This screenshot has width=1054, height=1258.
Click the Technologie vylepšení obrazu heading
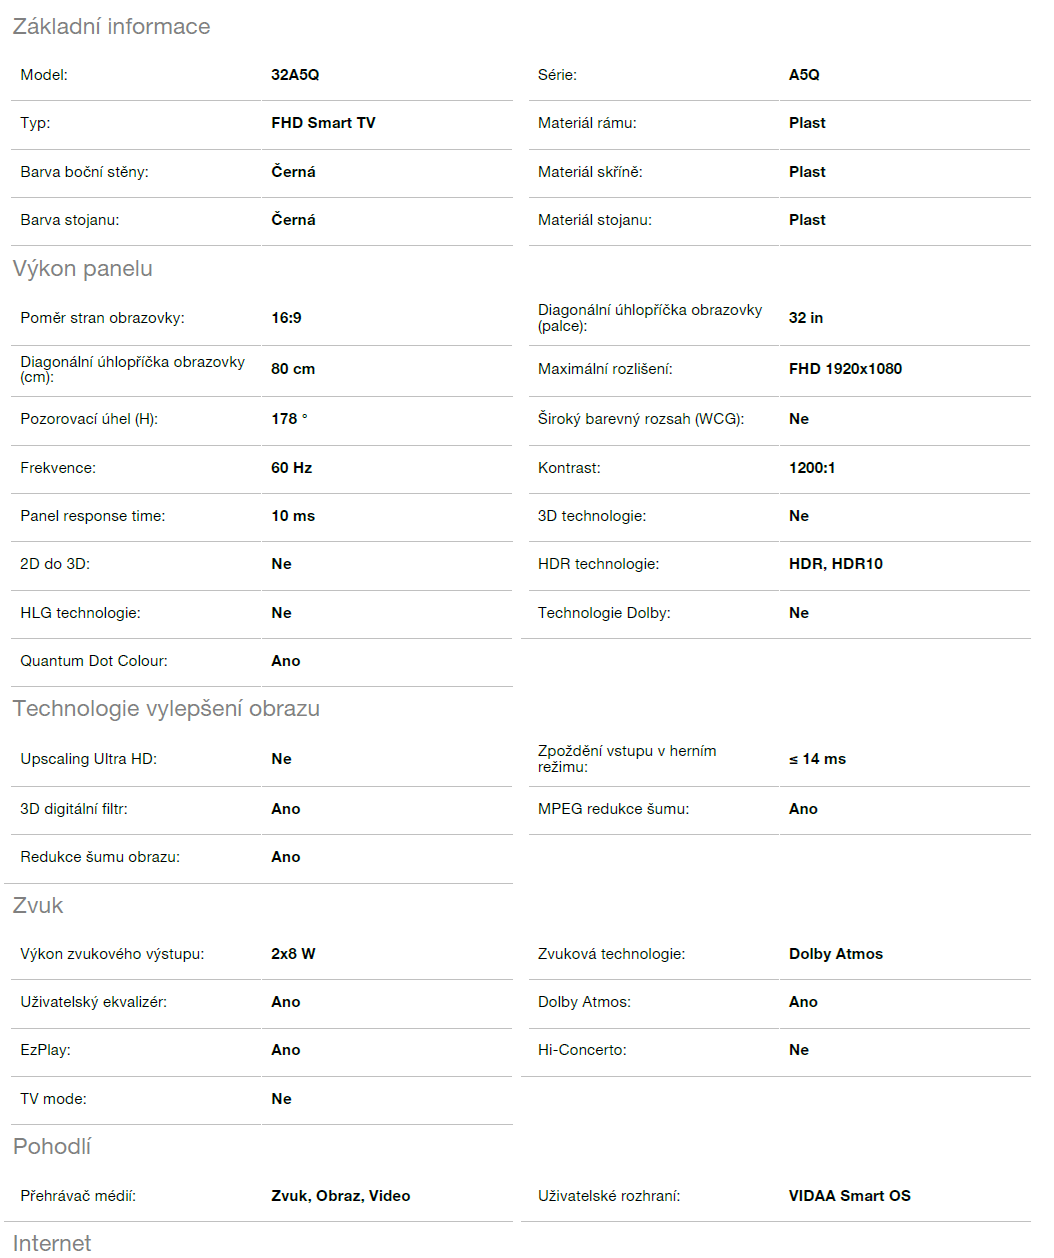click(166, 709)
